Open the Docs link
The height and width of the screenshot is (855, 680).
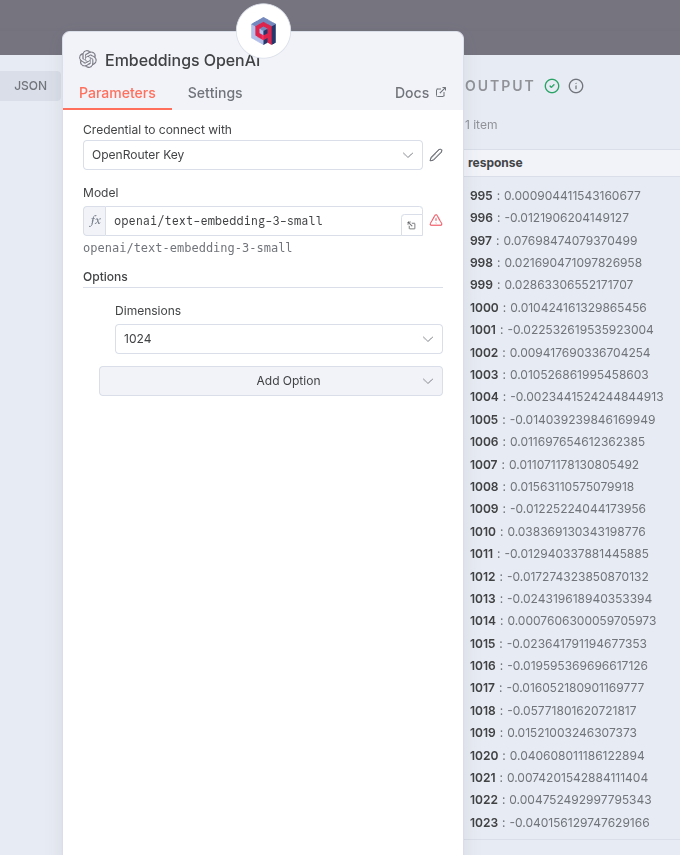411,93
